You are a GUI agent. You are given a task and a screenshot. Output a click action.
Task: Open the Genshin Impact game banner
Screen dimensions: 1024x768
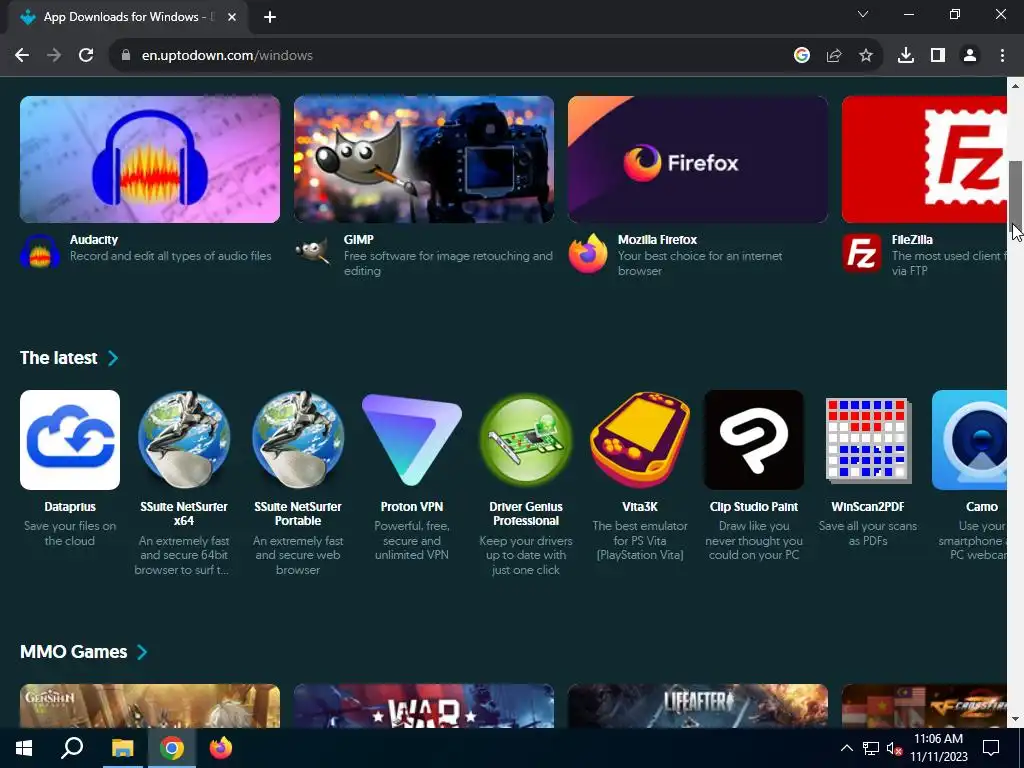150,706
